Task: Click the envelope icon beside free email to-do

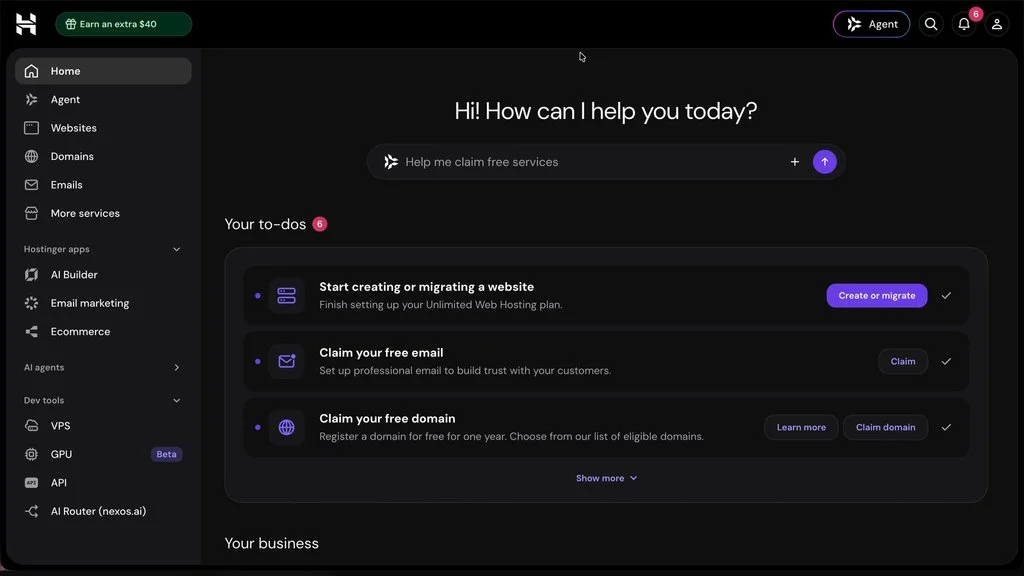Action: [x=287, y=361]
